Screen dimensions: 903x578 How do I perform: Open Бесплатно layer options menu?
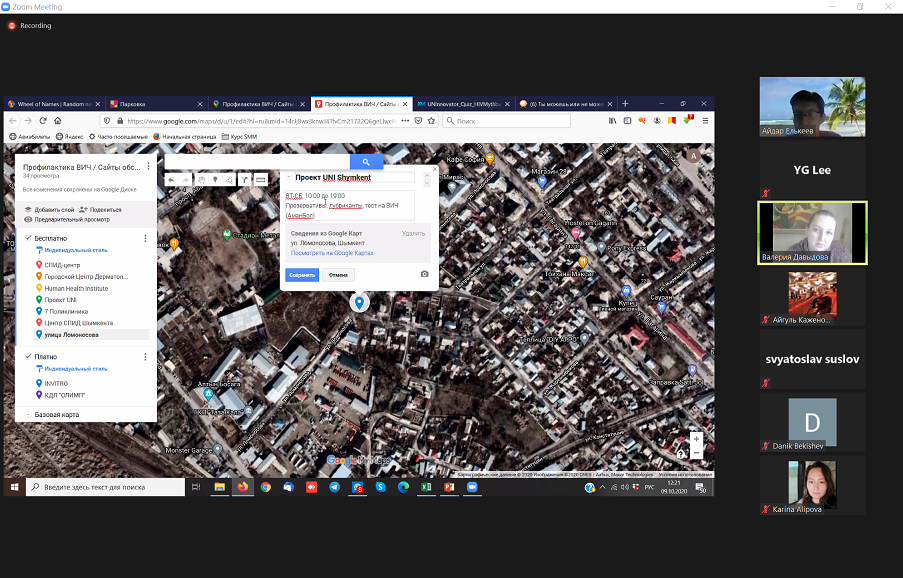(145, 238)
